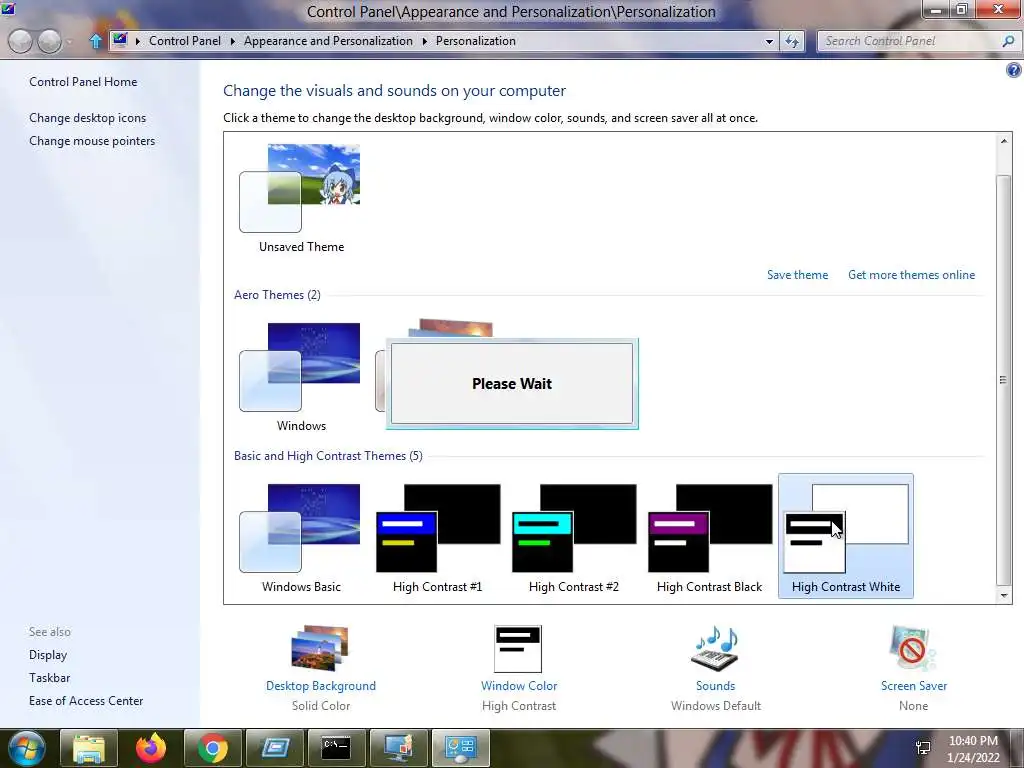The height and width of the screenshot is (768, 1024).
Task: Expand breadcrumb arrow after Appearance and Personalization
Action: tap(424, 41)
